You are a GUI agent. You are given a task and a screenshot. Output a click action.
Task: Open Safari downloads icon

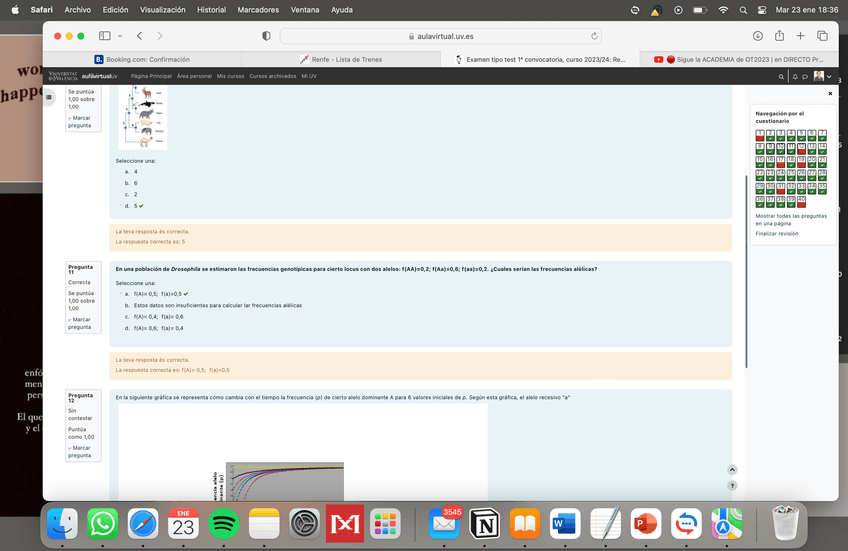(758, 36)
